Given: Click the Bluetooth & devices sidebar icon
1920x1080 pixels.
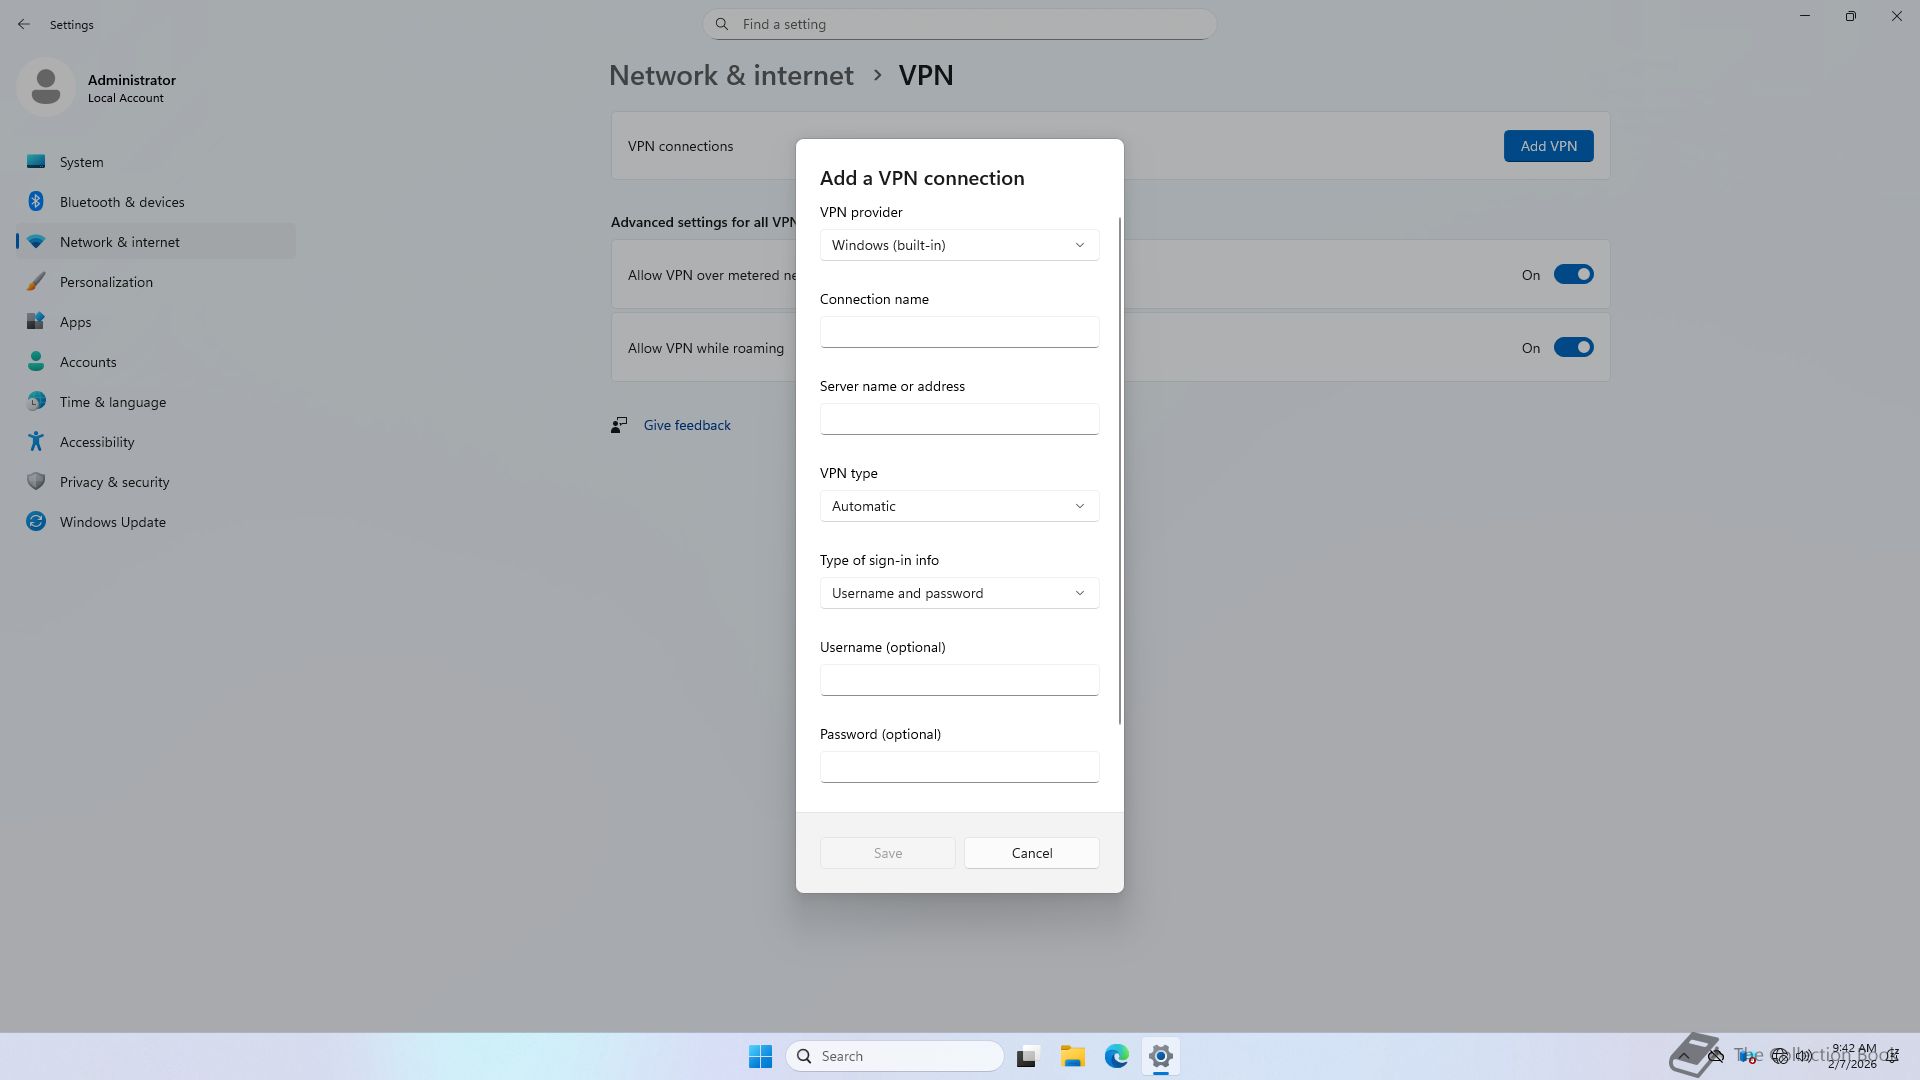Looking at the screenshot, I should click(36, 202).
